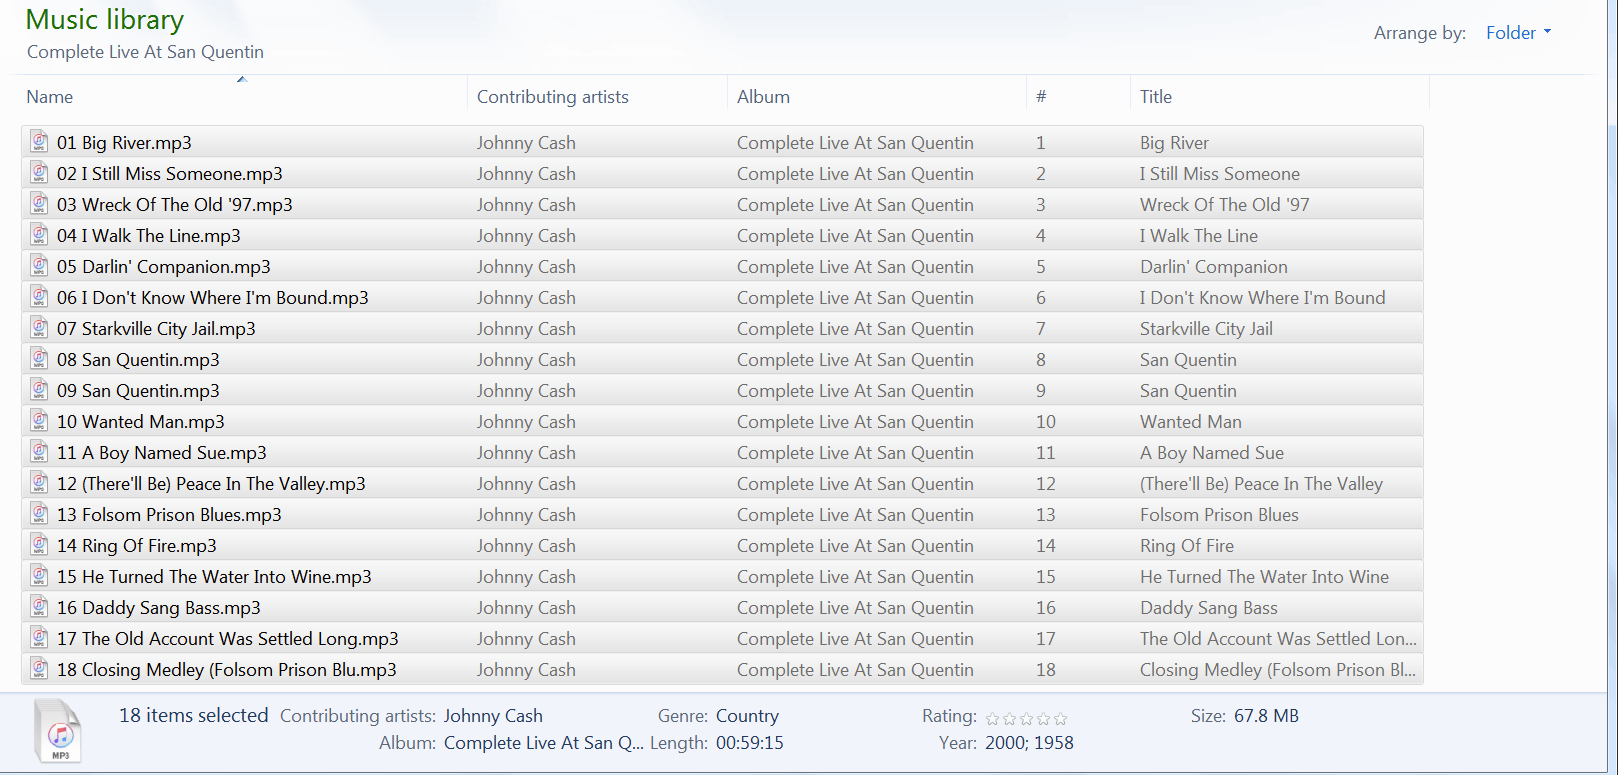Click the title cell Wreck Of The Old '97
1618x775 pixels.
pyautogui.click(x=1225, y=205)
